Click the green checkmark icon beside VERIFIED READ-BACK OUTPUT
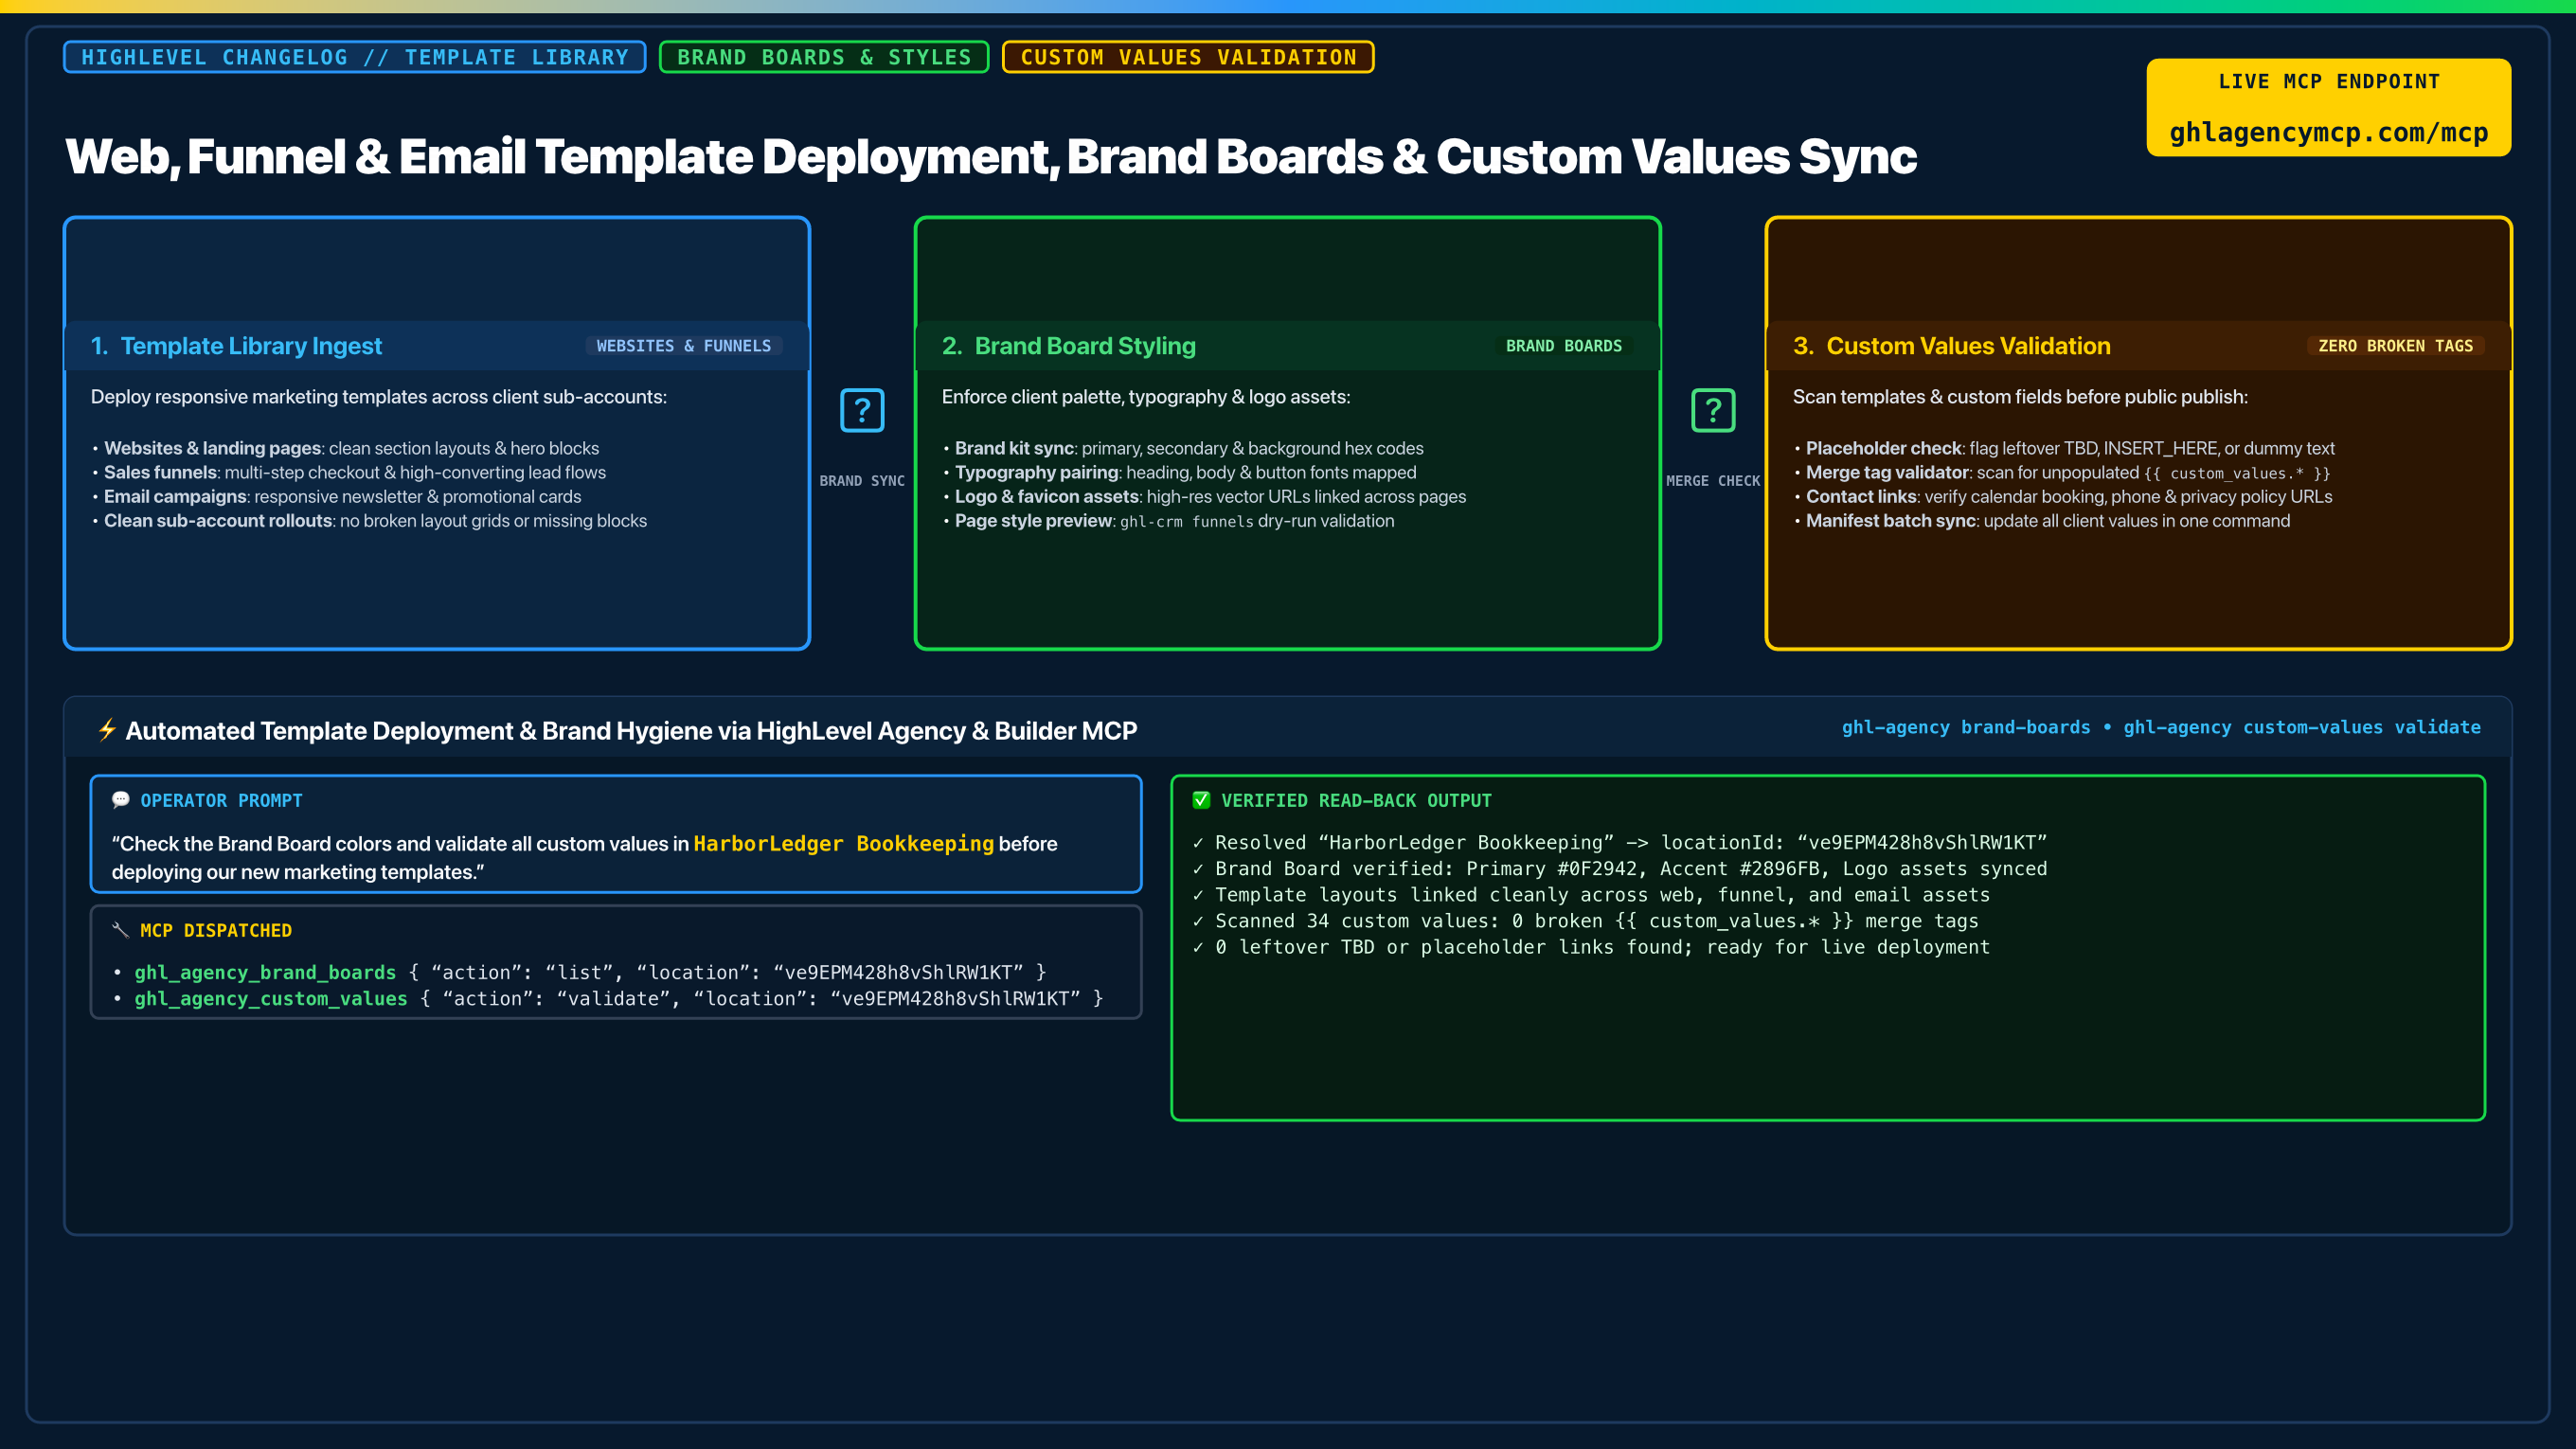The height and width of the screenshot is (1449, 2576). coord(1201,800)
